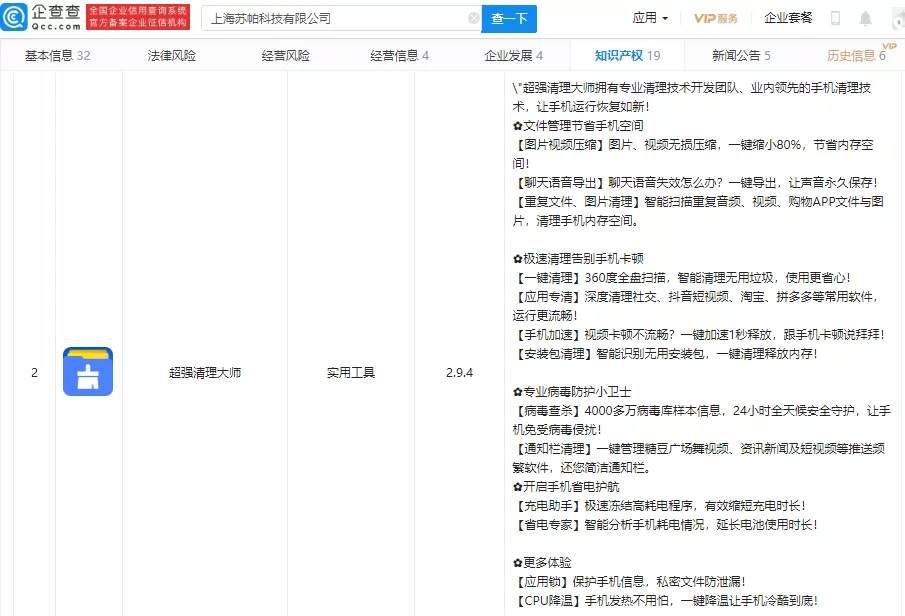
Task: Click the Qcc.com logo
Action: [41, 17]
